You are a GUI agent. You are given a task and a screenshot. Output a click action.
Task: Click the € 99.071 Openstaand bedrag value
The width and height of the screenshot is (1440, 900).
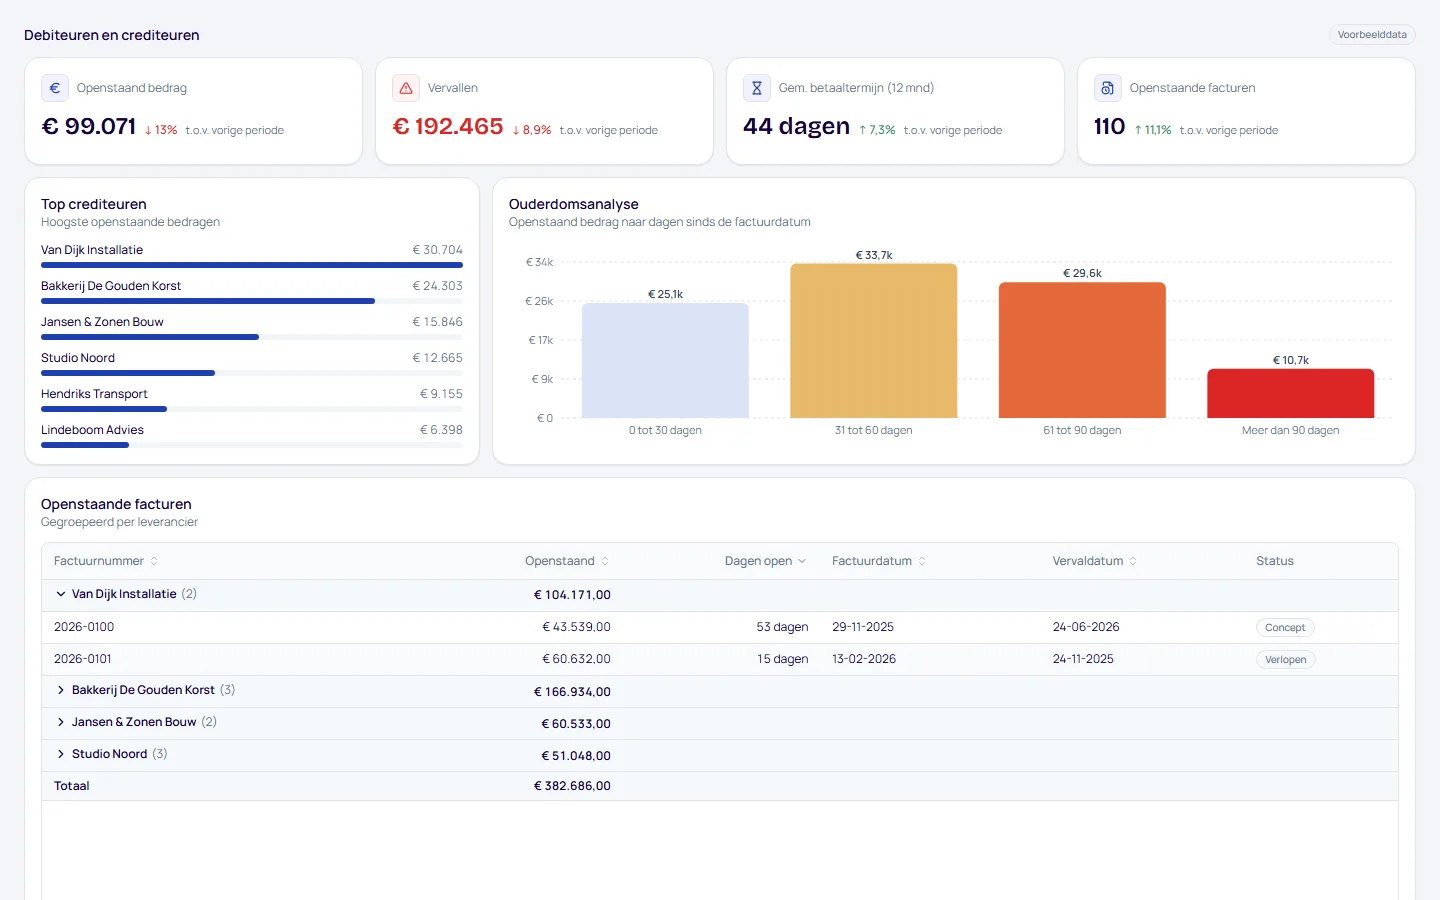coord(88,126)
